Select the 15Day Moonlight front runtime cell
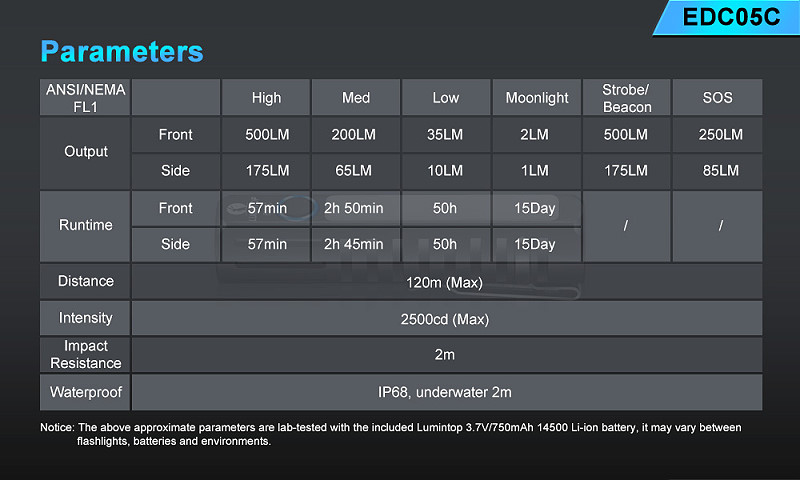 pos(537,208)
